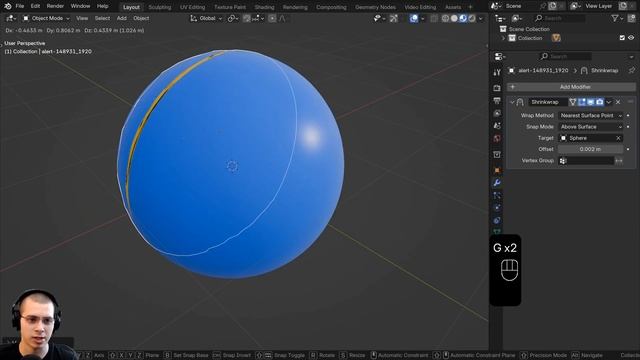Image resolution: width=640 pixels, height=360 pixels.
Task: Open the Global transform orientation dropdown
Action: 206,18
